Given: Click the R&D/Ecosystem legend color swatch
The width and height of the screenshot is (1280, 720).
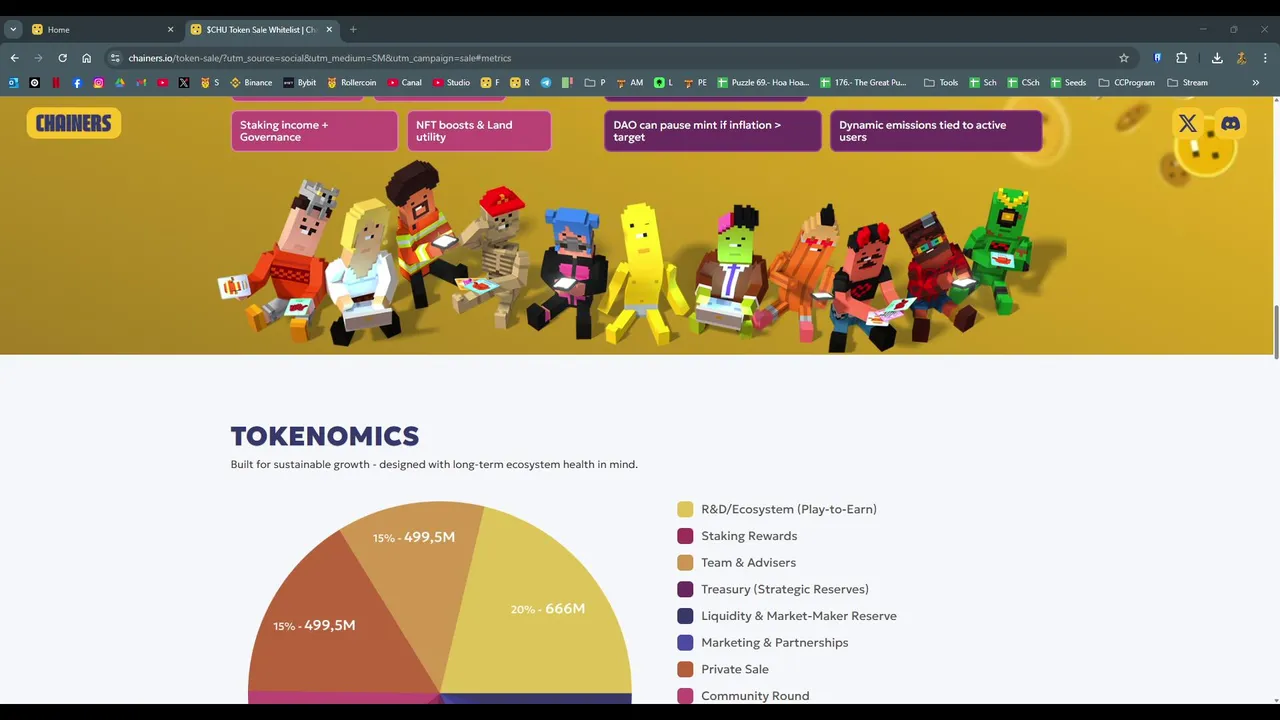Looking at the screenshot, I should [685, 509].
